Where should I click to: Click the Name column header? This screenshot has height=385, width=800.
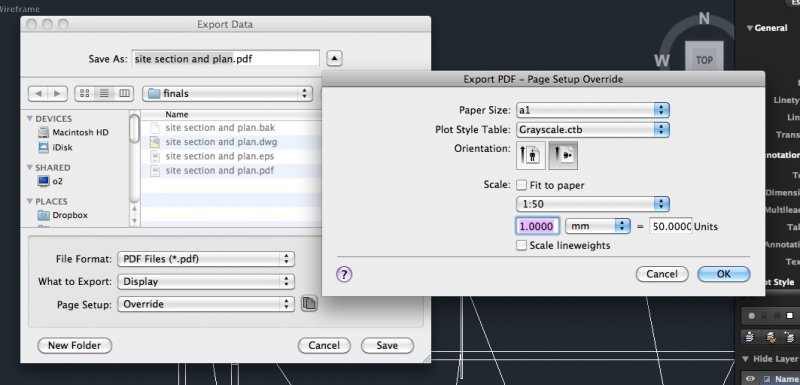[231, 114]
